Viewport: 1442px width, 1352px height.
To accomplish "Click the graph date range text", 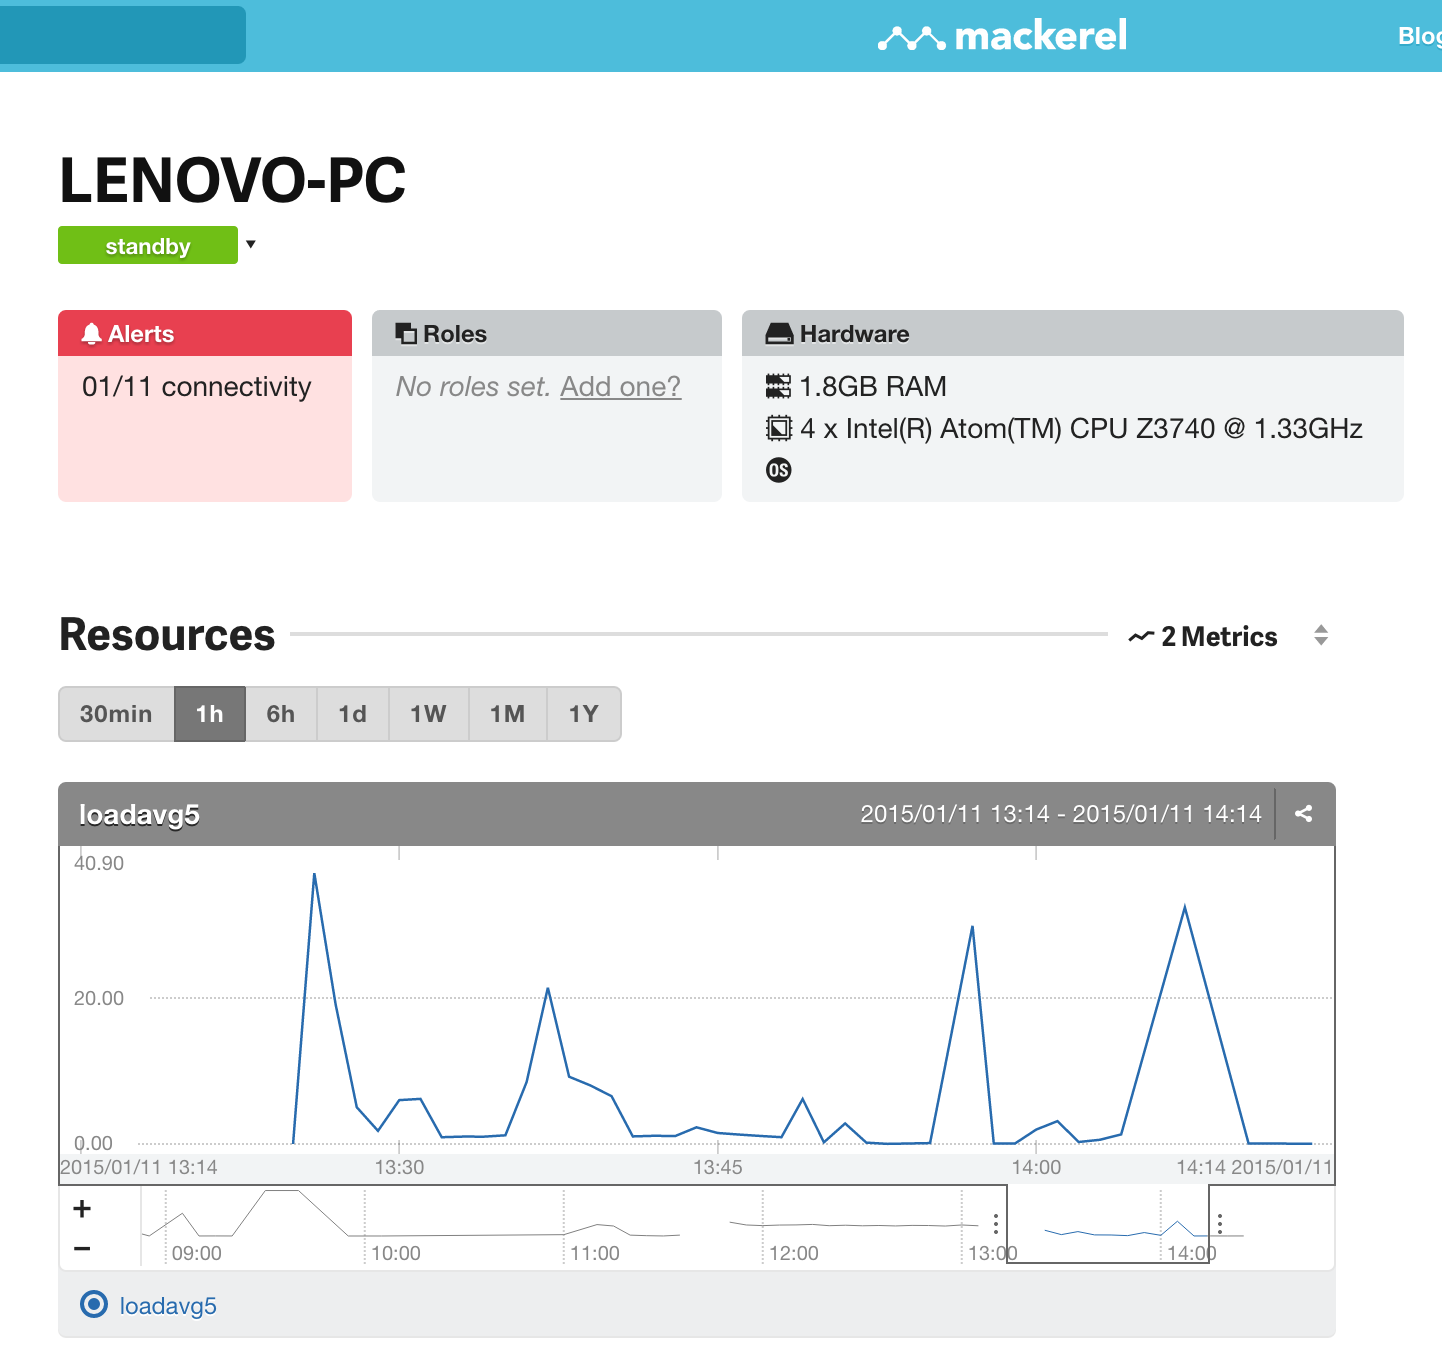I will (x=1061, y=814).
